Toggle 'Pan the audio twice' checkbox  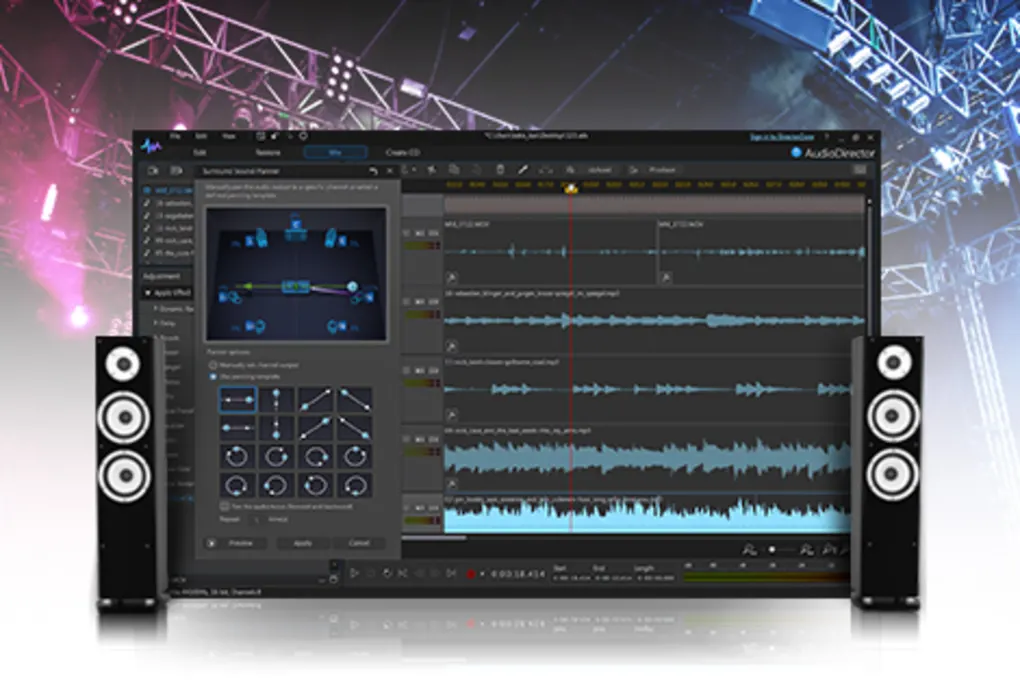(x=224, y=506)
